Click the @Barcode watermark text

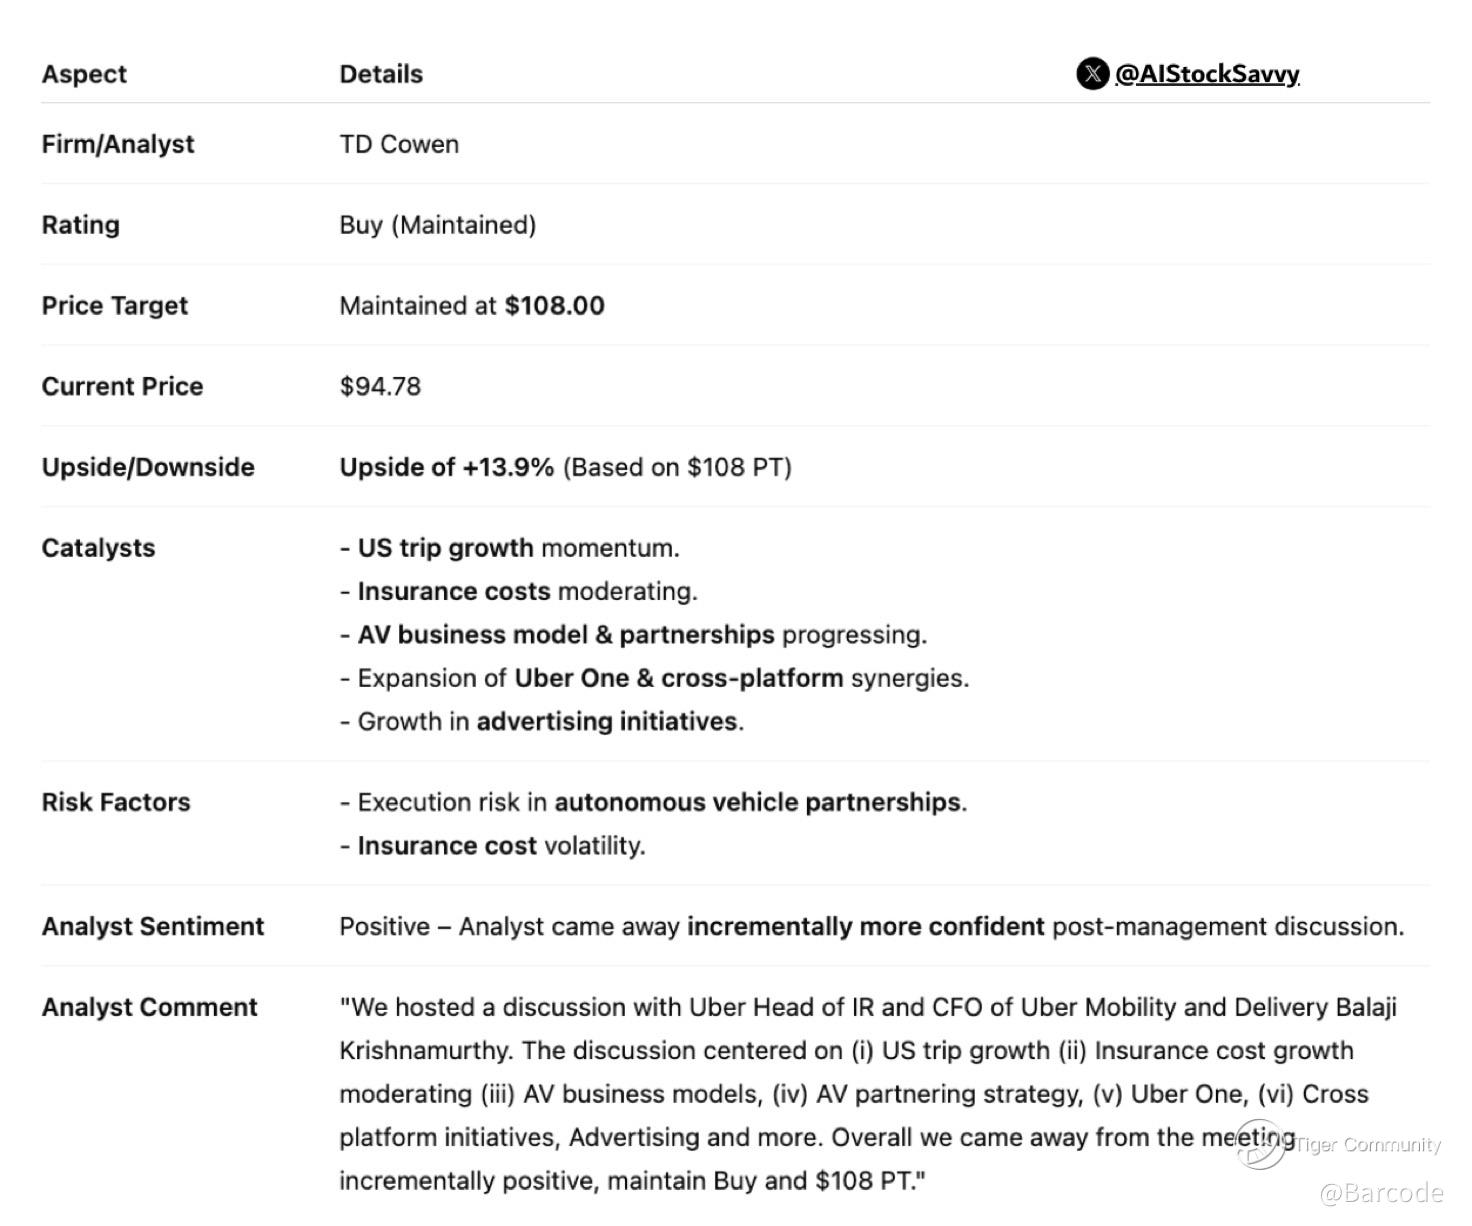(1381, 1193)
